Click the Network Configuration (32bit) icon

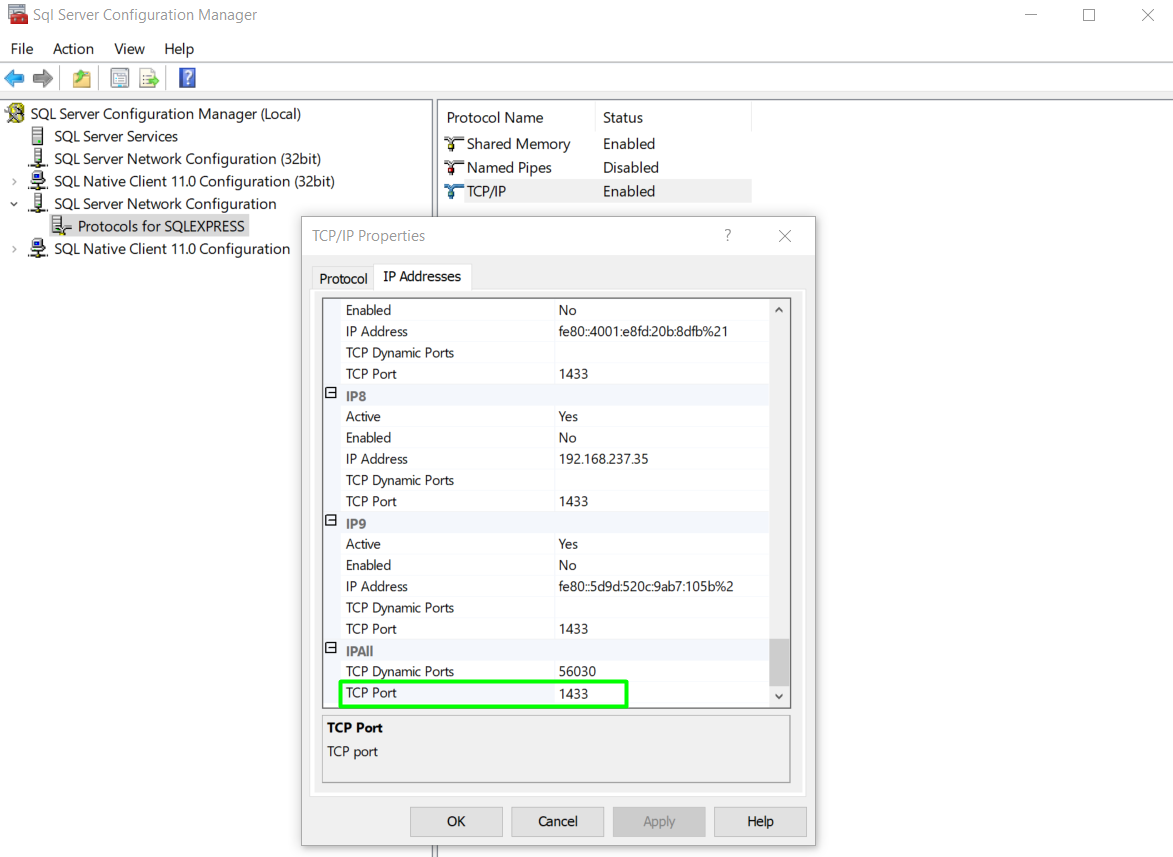37,159
